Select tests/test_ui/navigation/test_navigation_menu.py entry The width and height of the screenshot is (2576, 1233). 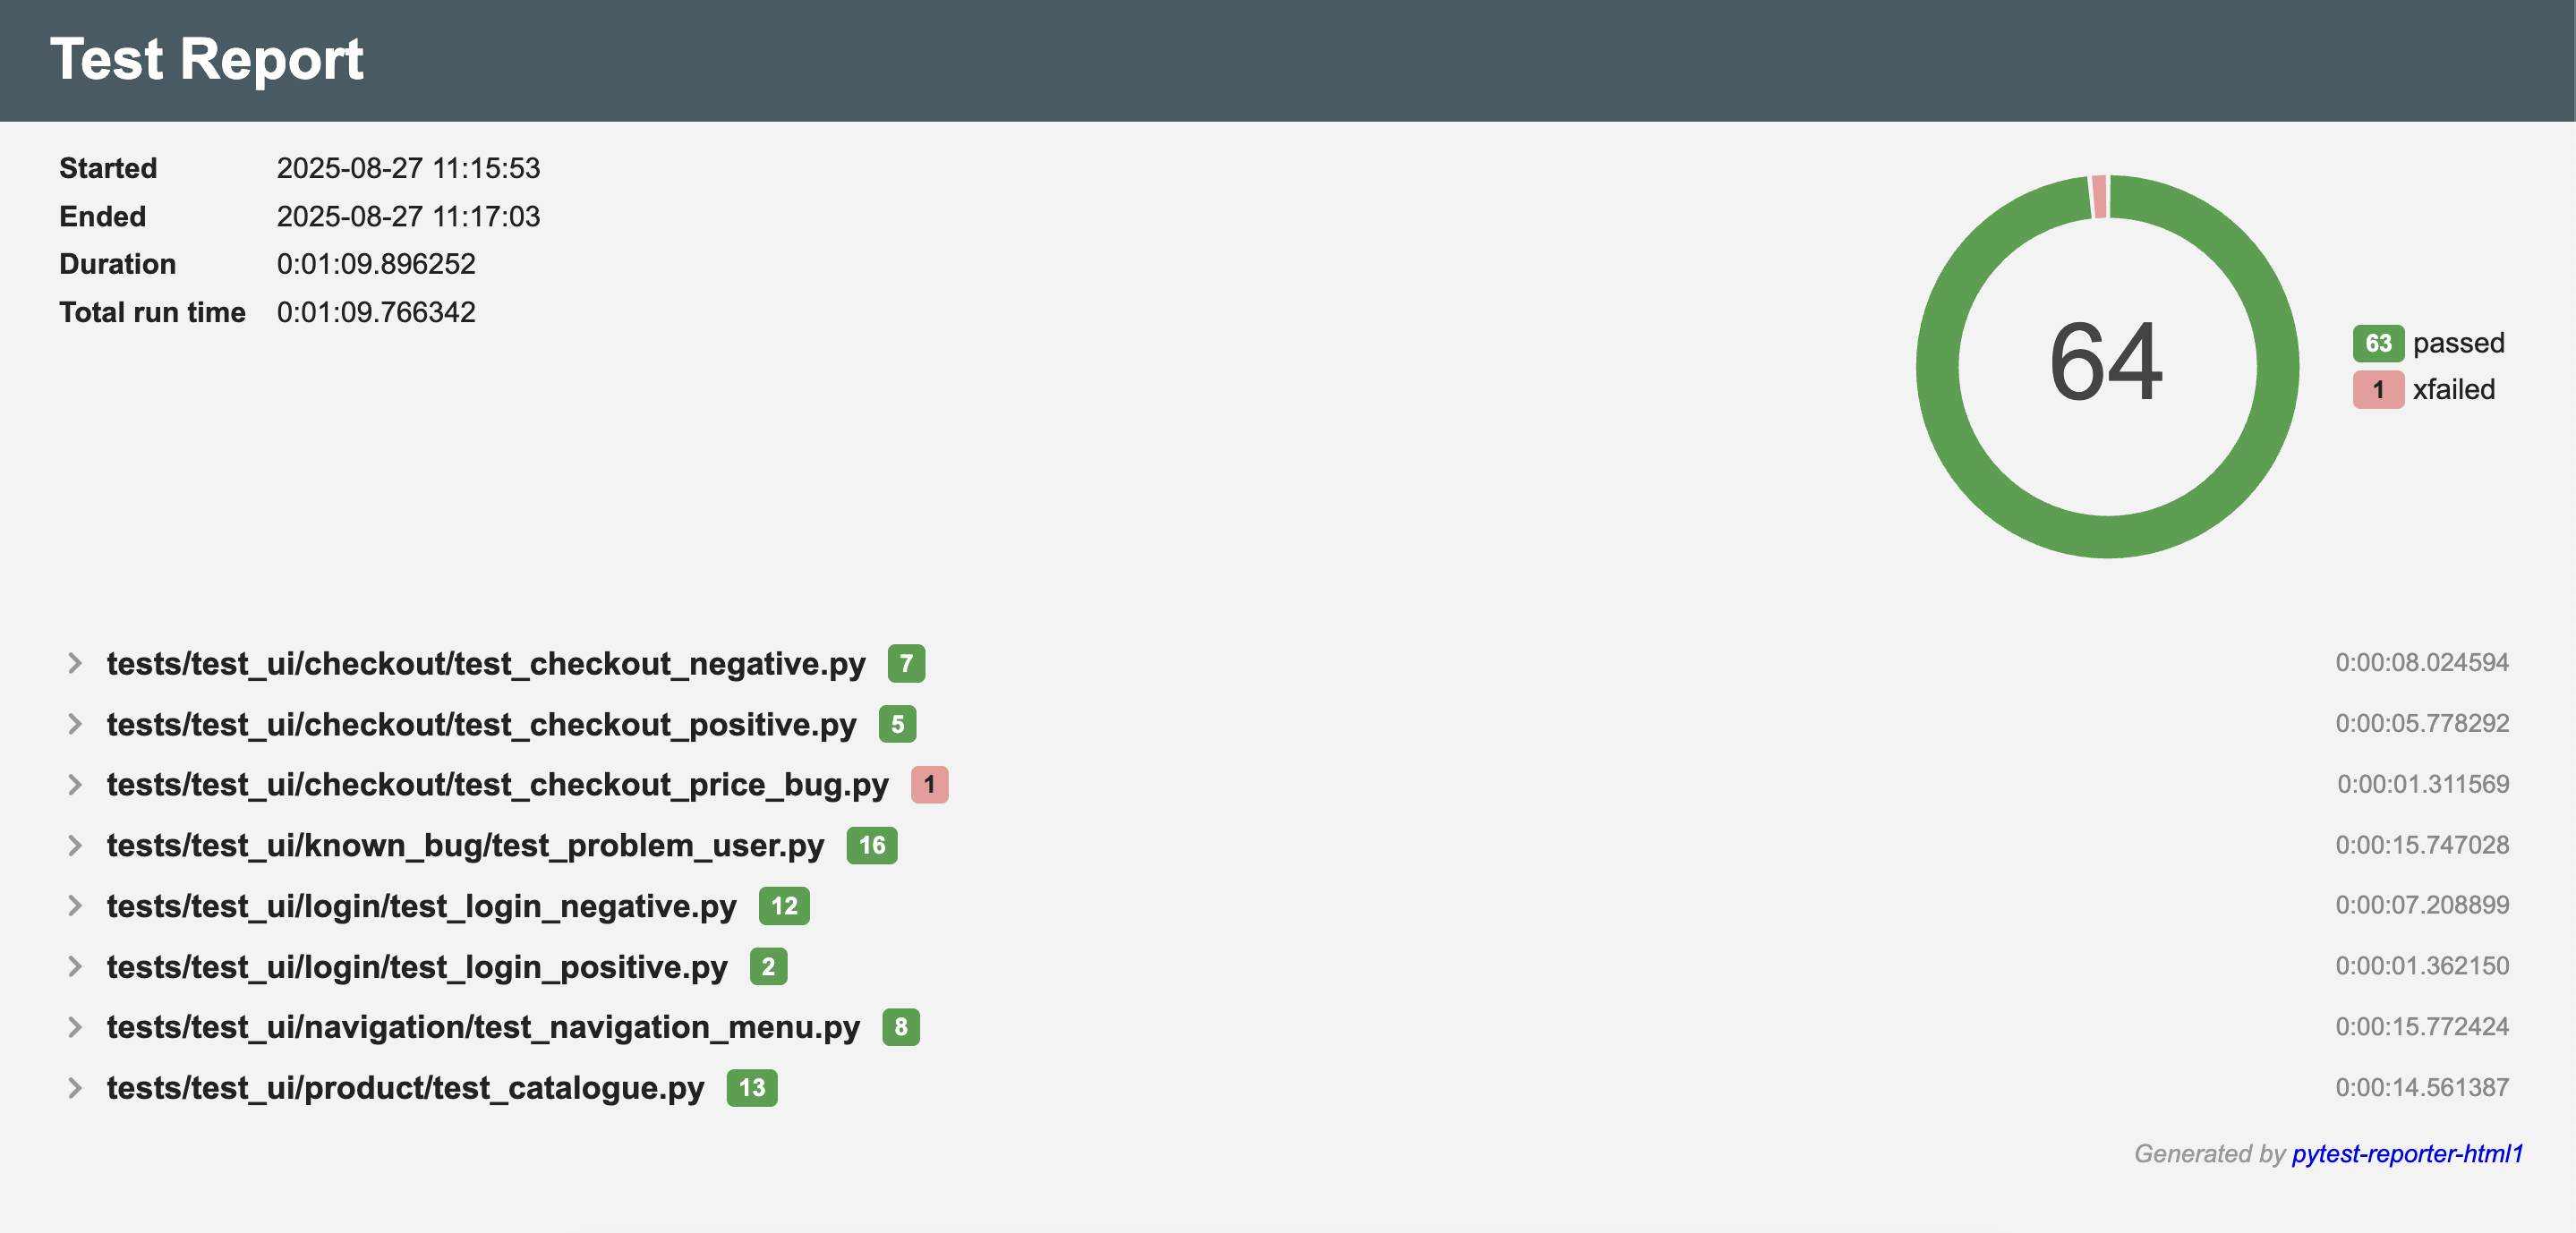(x=483, y=1027)
